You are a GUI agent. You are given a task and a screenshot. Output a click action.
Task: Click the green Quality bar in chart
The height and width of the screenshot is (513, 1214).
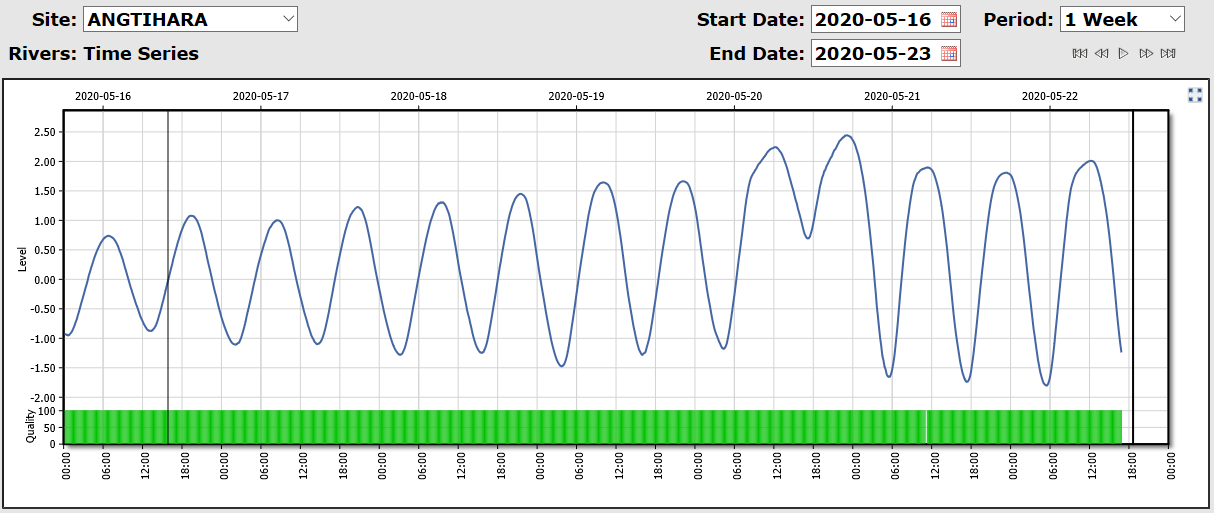click(x=500, y=427)
